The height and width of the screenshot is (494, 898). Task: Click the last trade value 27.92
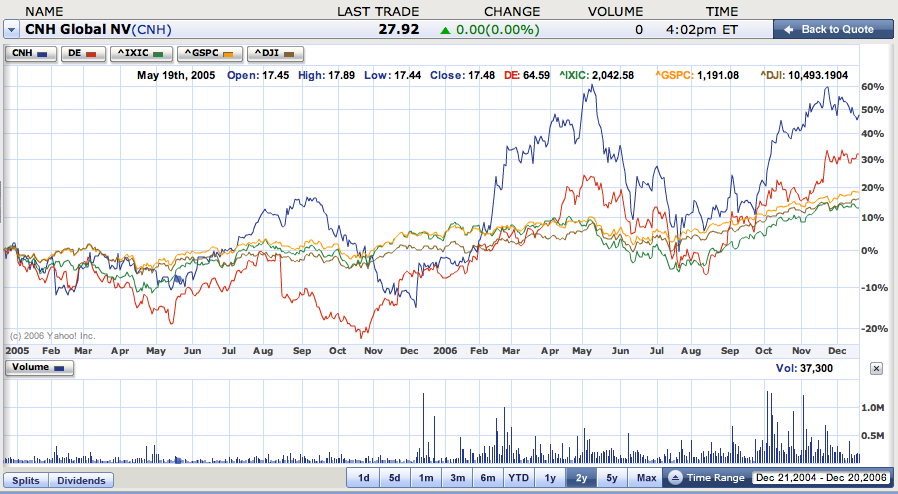click(x=399, y=29)
